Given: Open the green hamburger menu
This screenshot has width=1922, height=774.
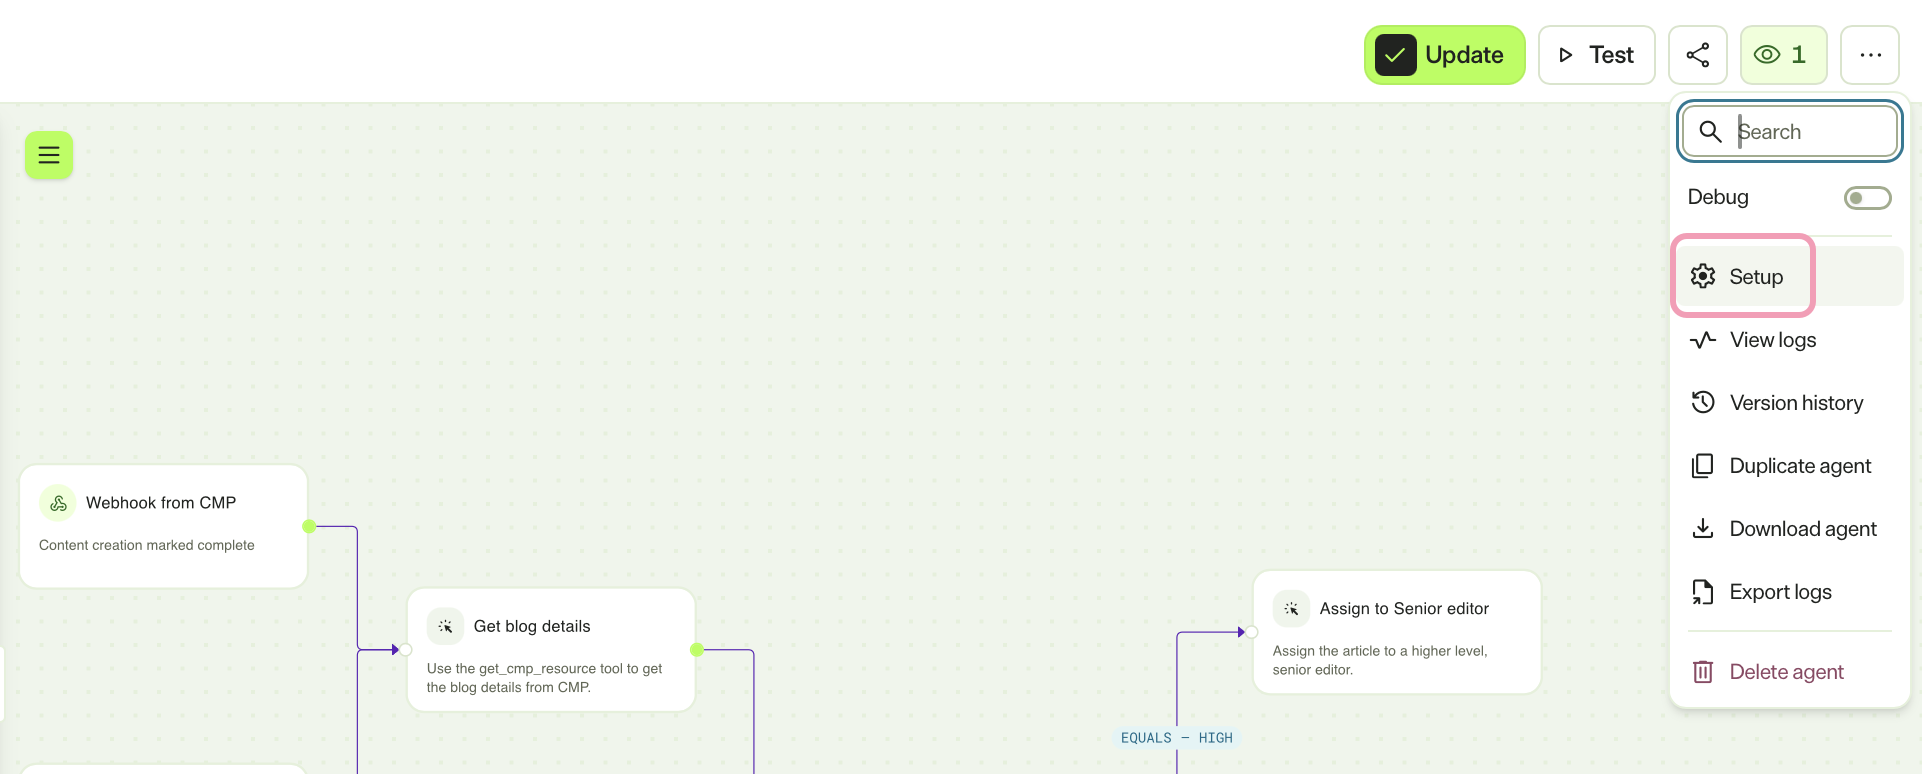Looking at the screenshot, I should [49, 155].
